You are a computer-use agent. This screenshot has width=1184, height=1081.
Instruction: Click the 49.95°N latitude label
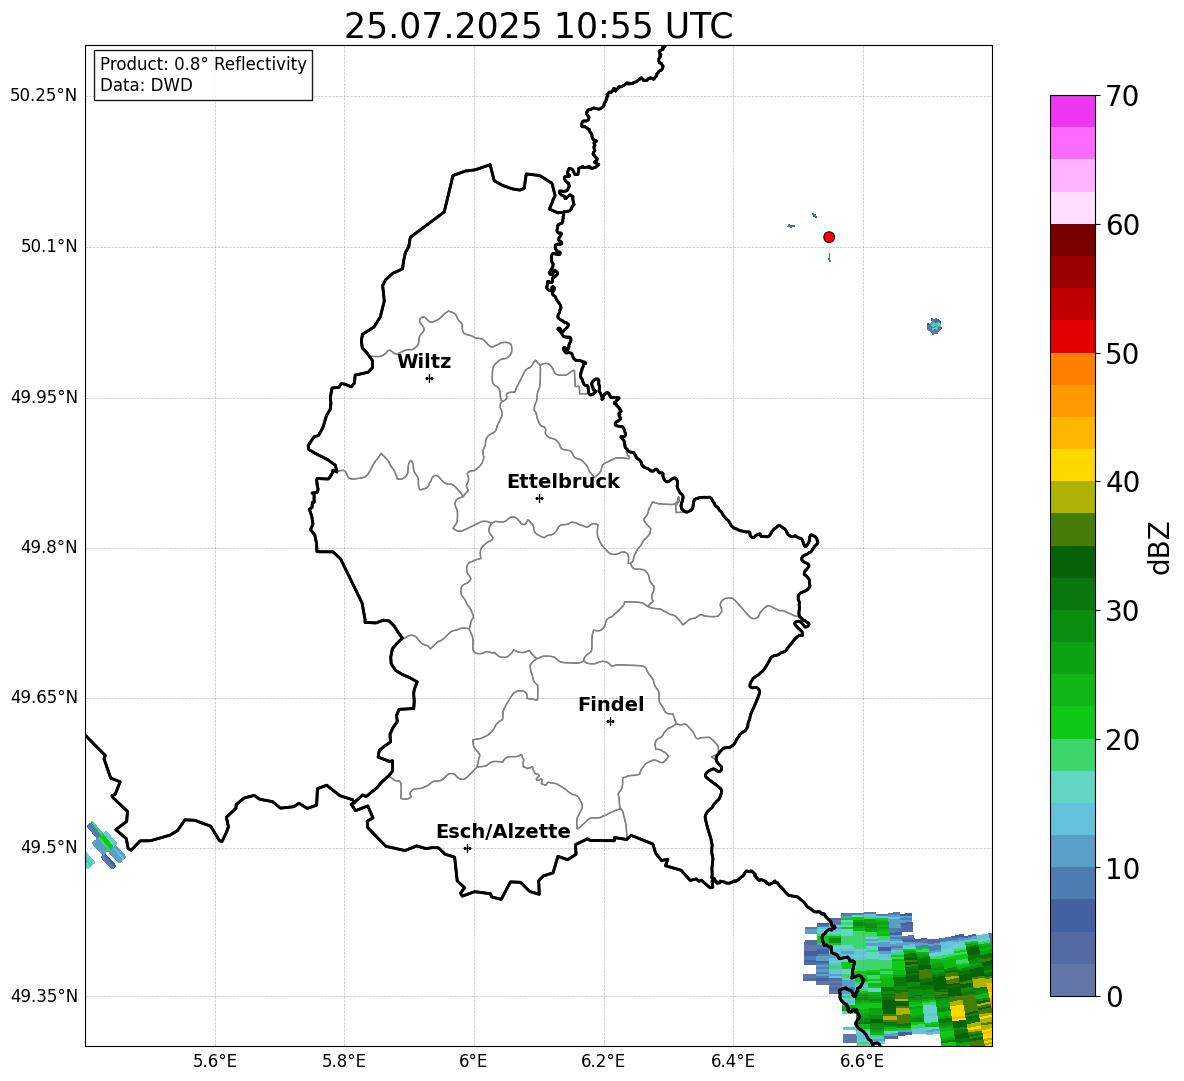[x=44, y=397]
